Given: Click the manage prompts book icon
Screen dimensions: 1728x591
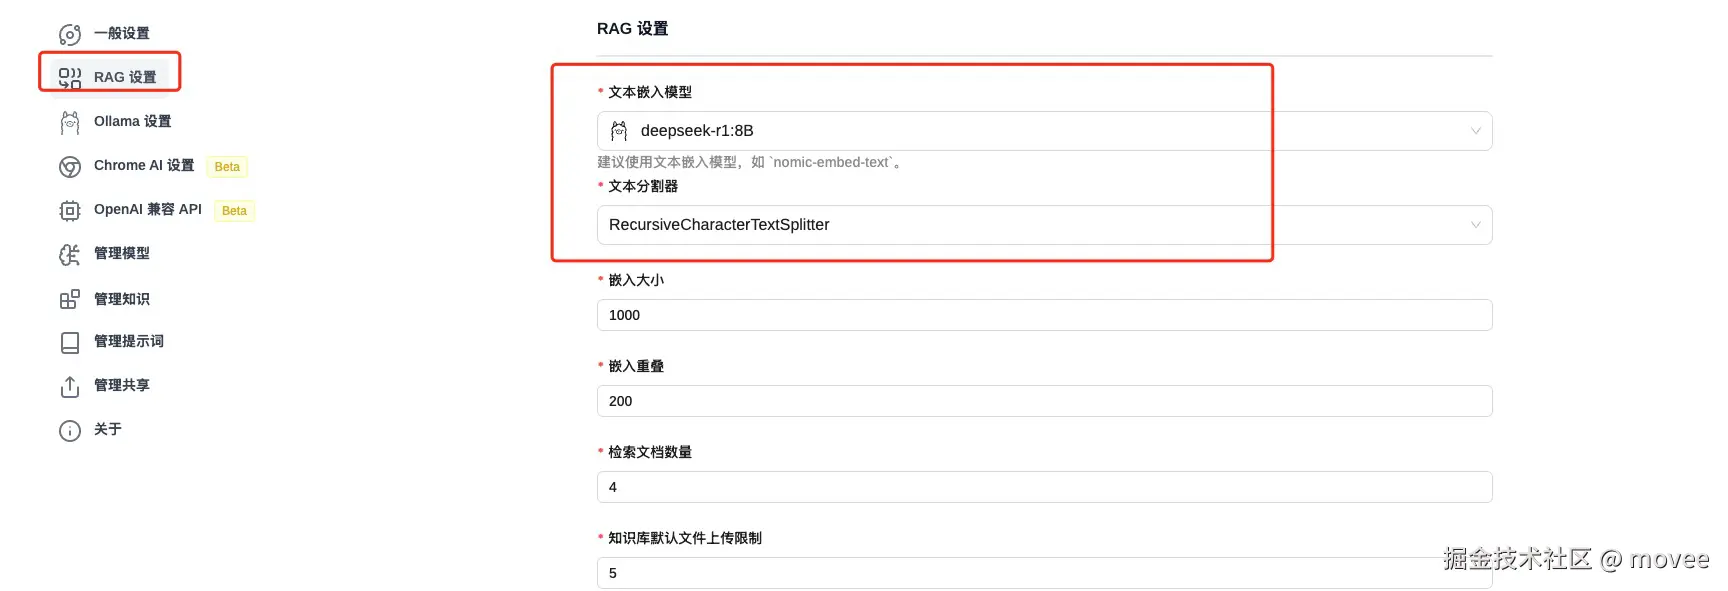Looking at the screenshot, I should 70,343.
